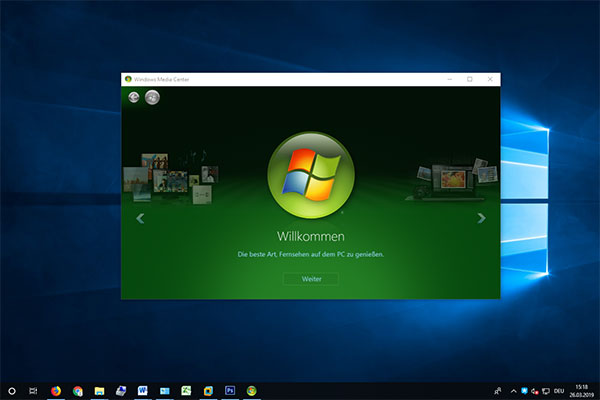Image resolution: width=600 pixels, height=400 pixels.
Task: Minimize the Windows Media Center window
Action: click(450, 79)
